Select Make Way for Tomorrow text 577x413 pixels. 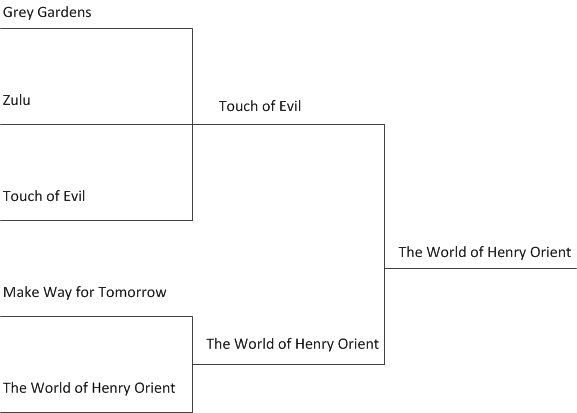(85, 292)
